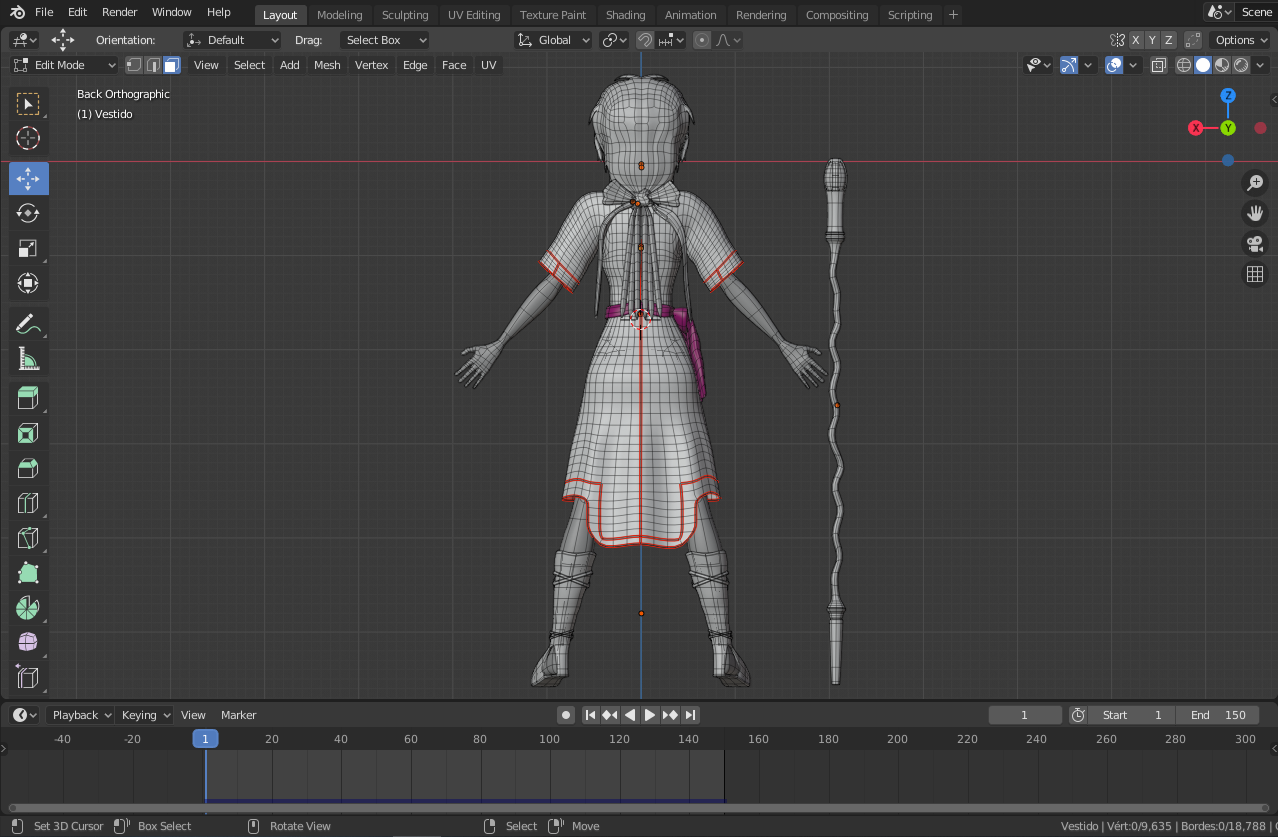Switch to the UV Editing workspace tab

[x=474, y=15]
